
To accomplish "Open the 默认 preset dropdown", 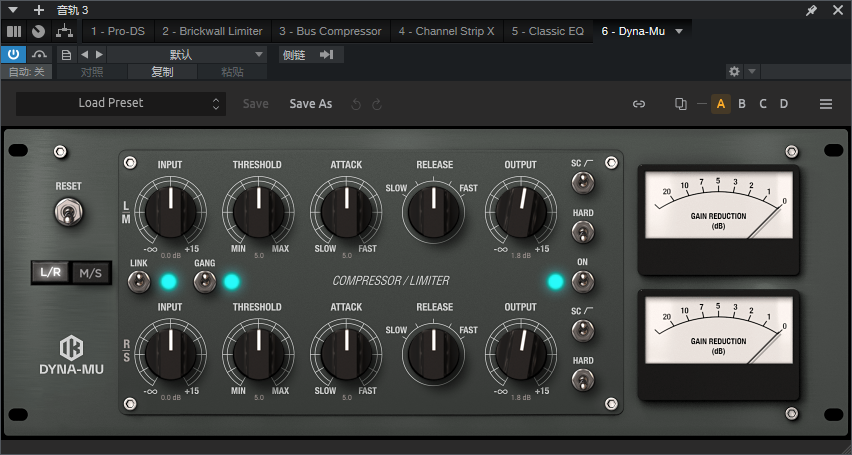I will [186, 54].
